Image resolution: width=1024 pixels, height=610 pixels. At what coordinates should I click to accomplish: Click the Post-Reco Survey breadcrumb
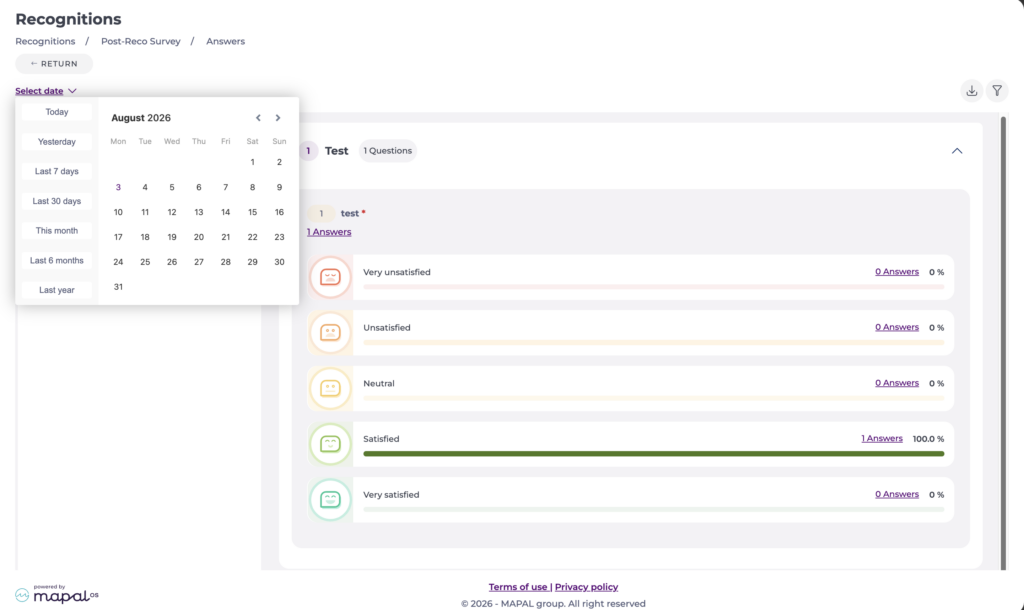(140, 41)
